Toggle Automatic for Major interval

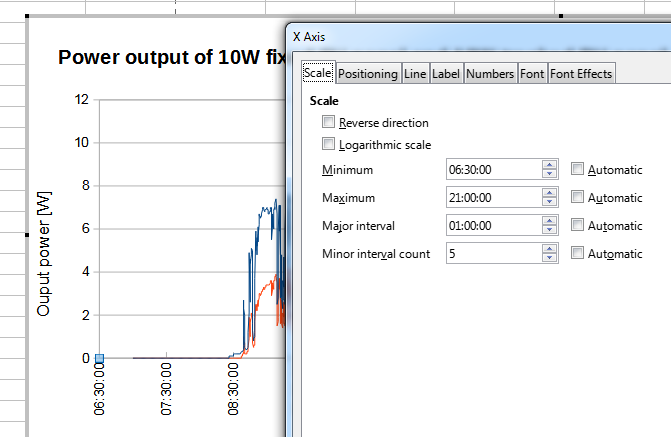577,225
